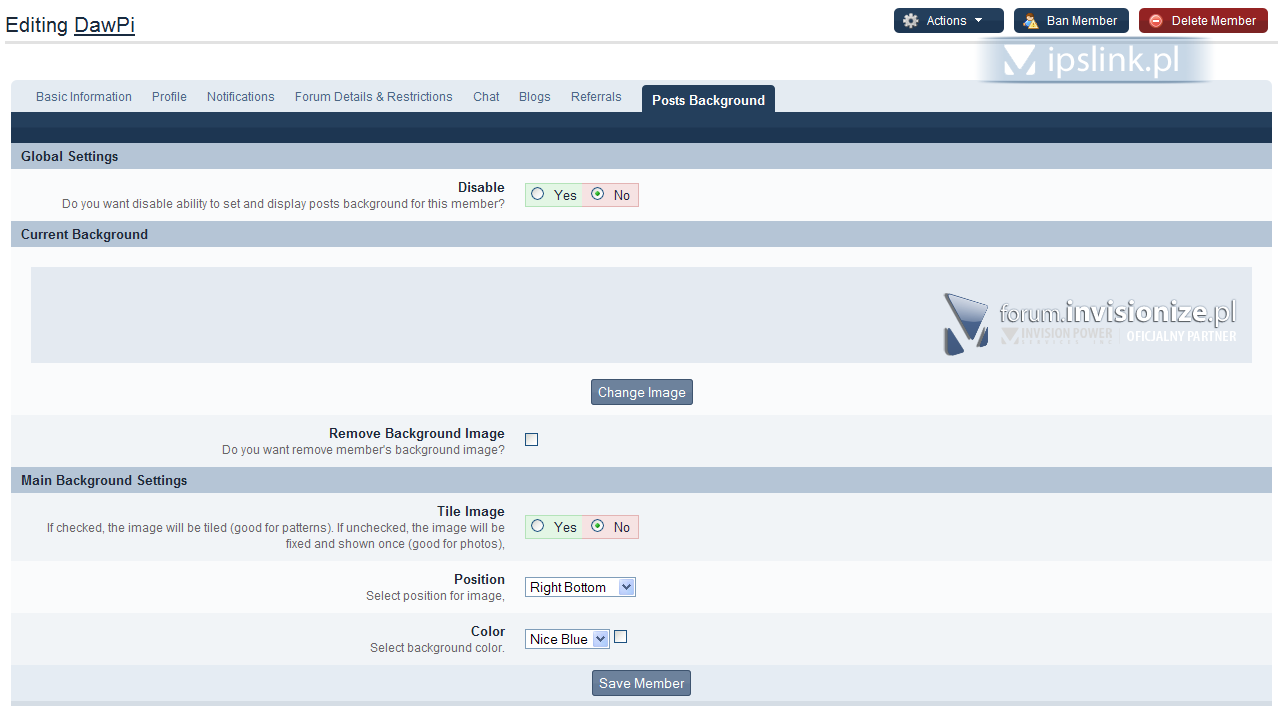The height and width of the screenshot is (717, 1281).
Task: Click the gear icon on Actions button
Action: [910, 21]
